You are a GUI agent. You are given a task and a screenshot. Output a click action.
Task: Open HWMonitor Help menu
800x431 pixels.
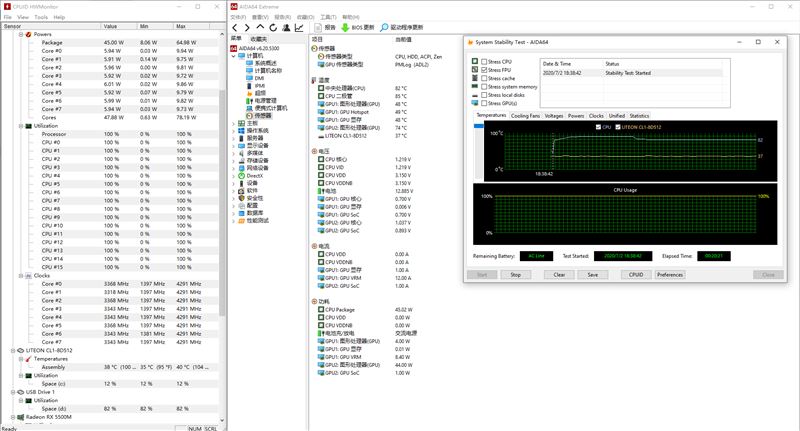59,17
